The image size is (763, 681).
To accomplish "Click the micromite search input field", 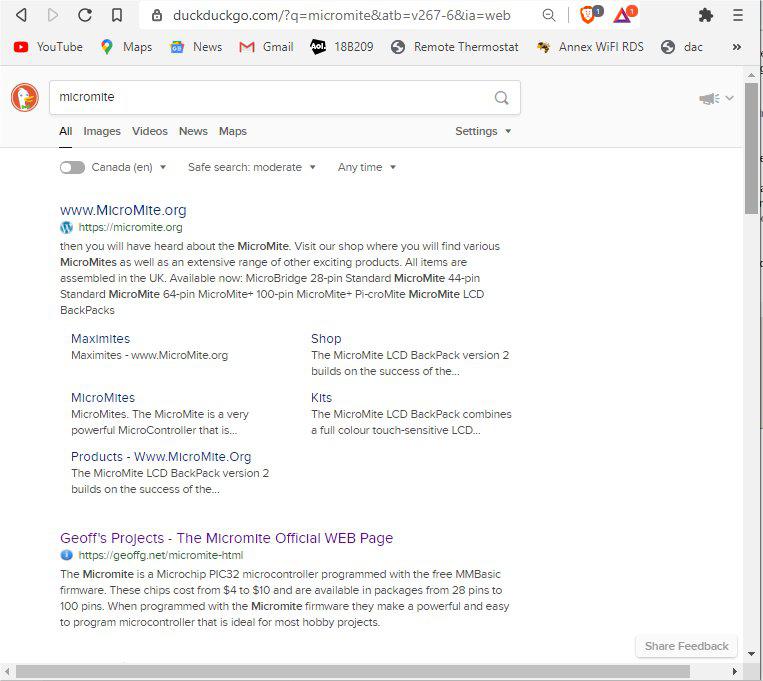I will [270, 98].
